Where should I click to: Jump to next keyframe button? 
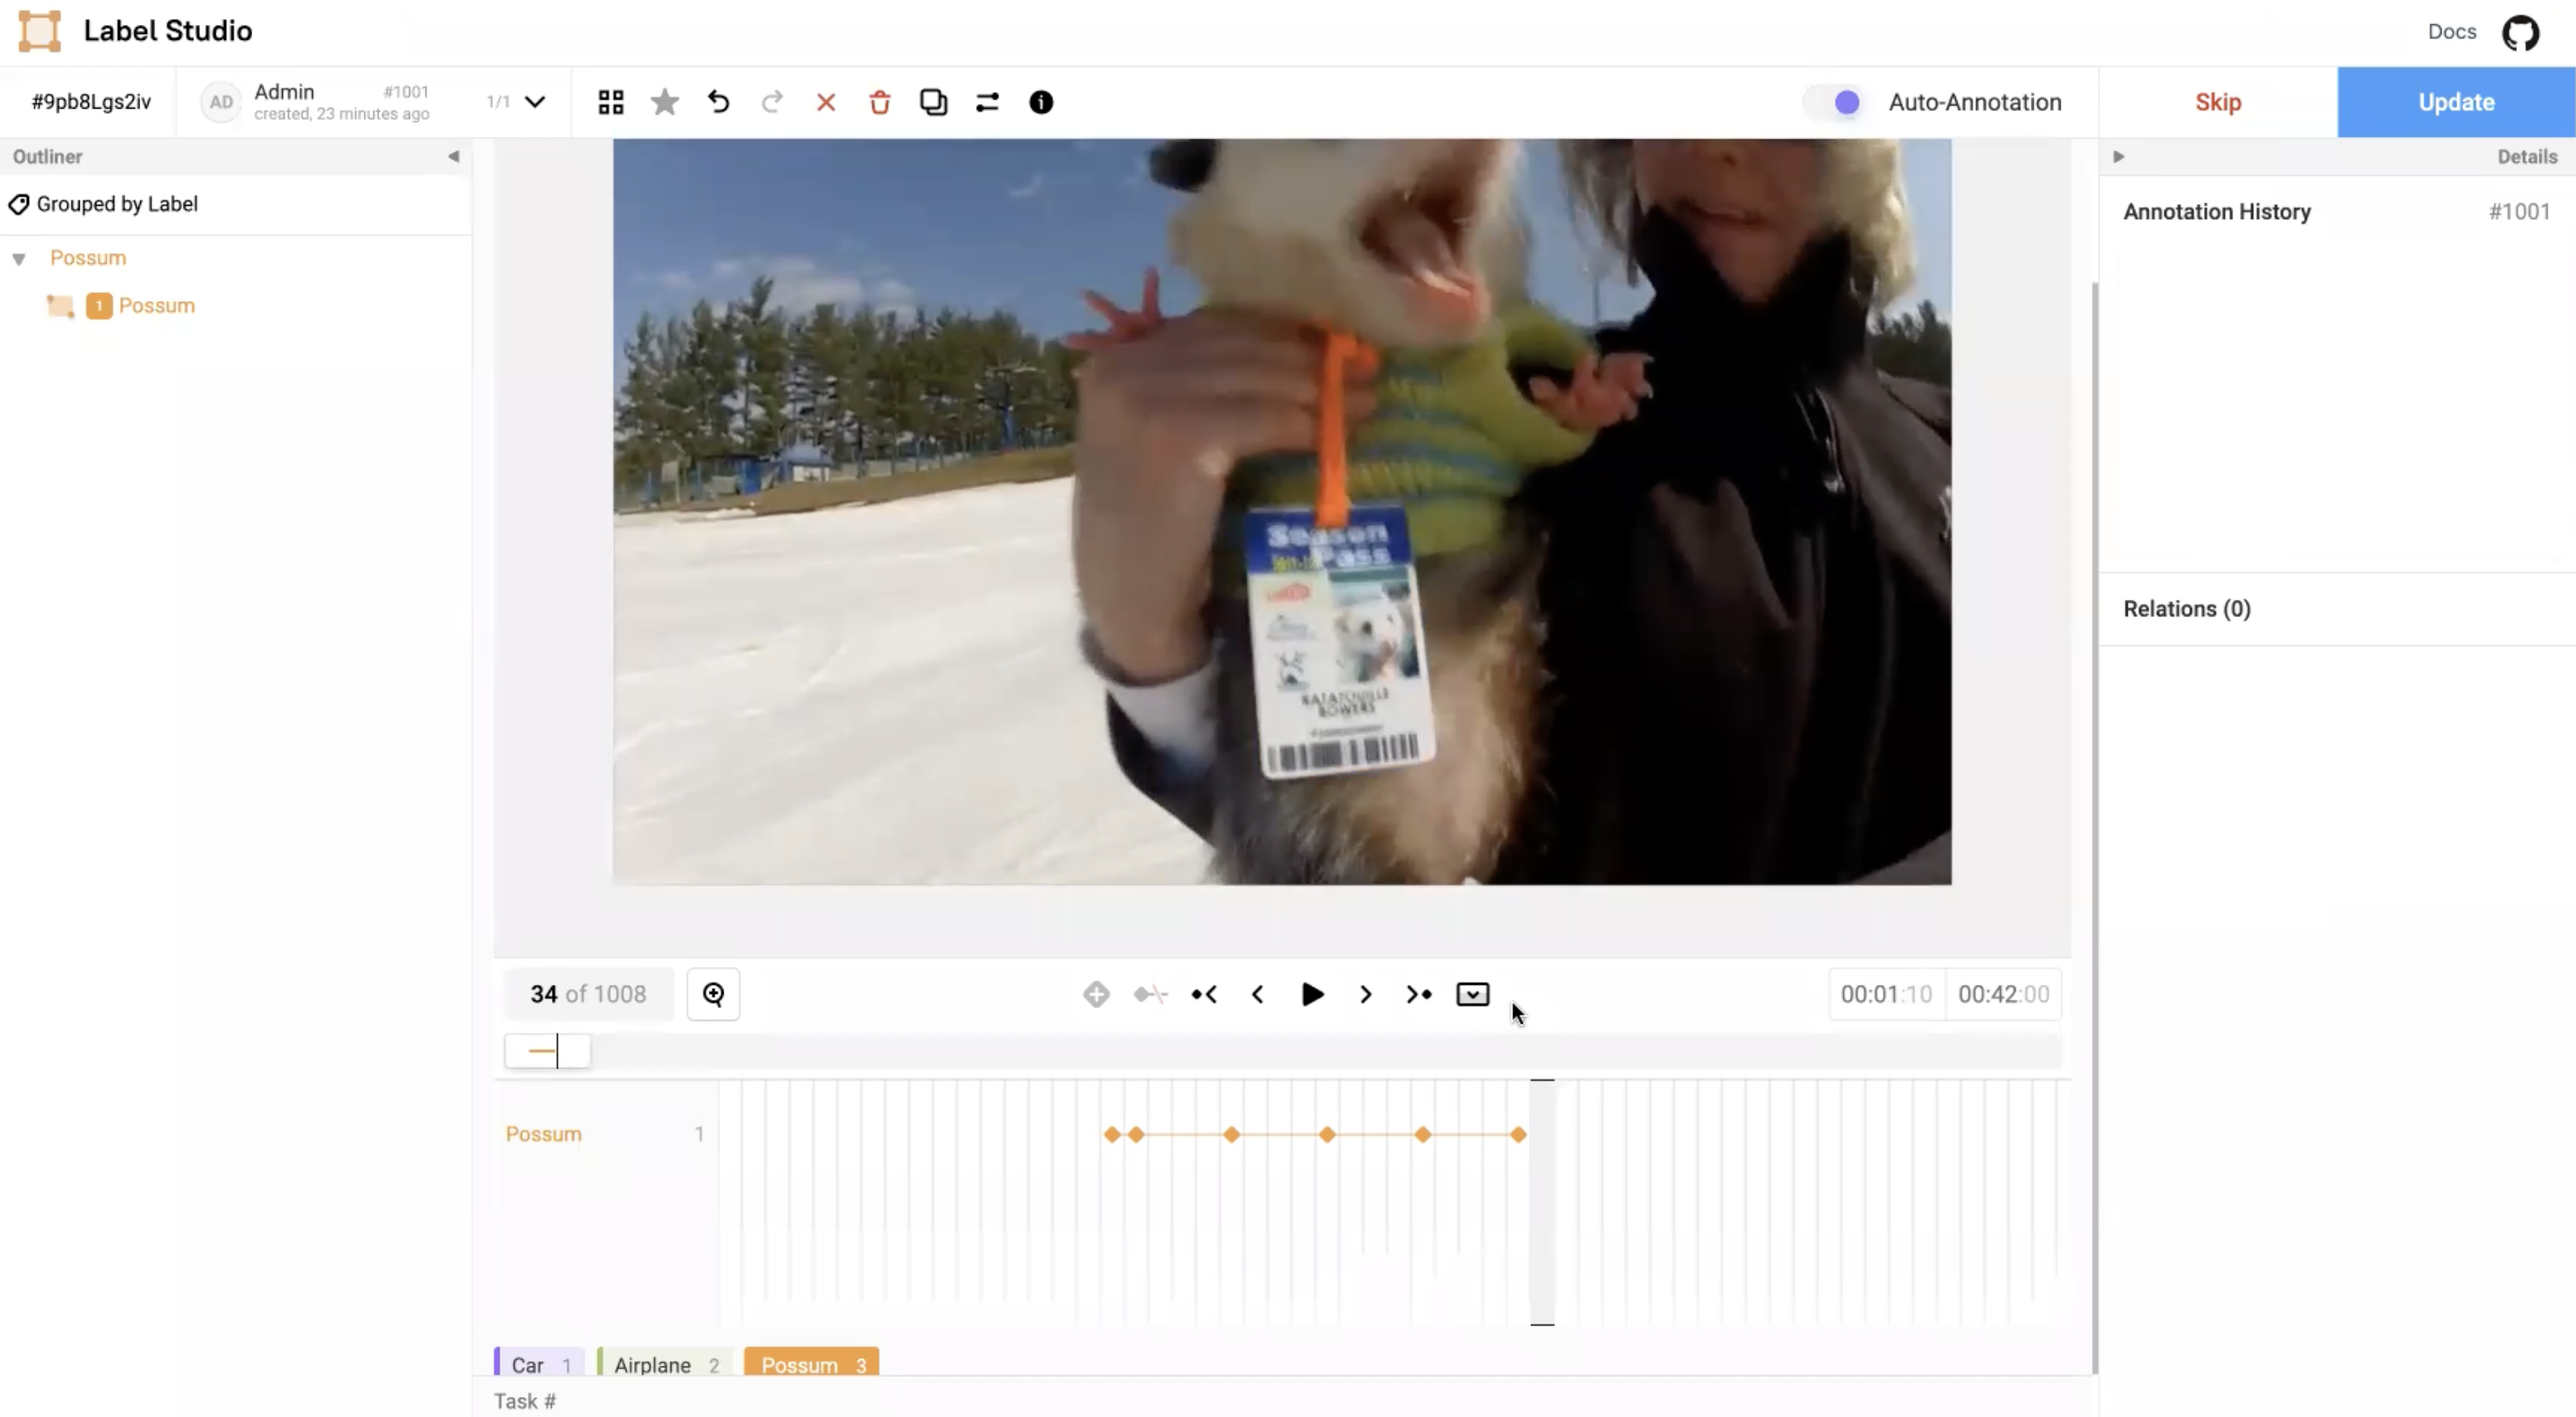coord(1418,994)
